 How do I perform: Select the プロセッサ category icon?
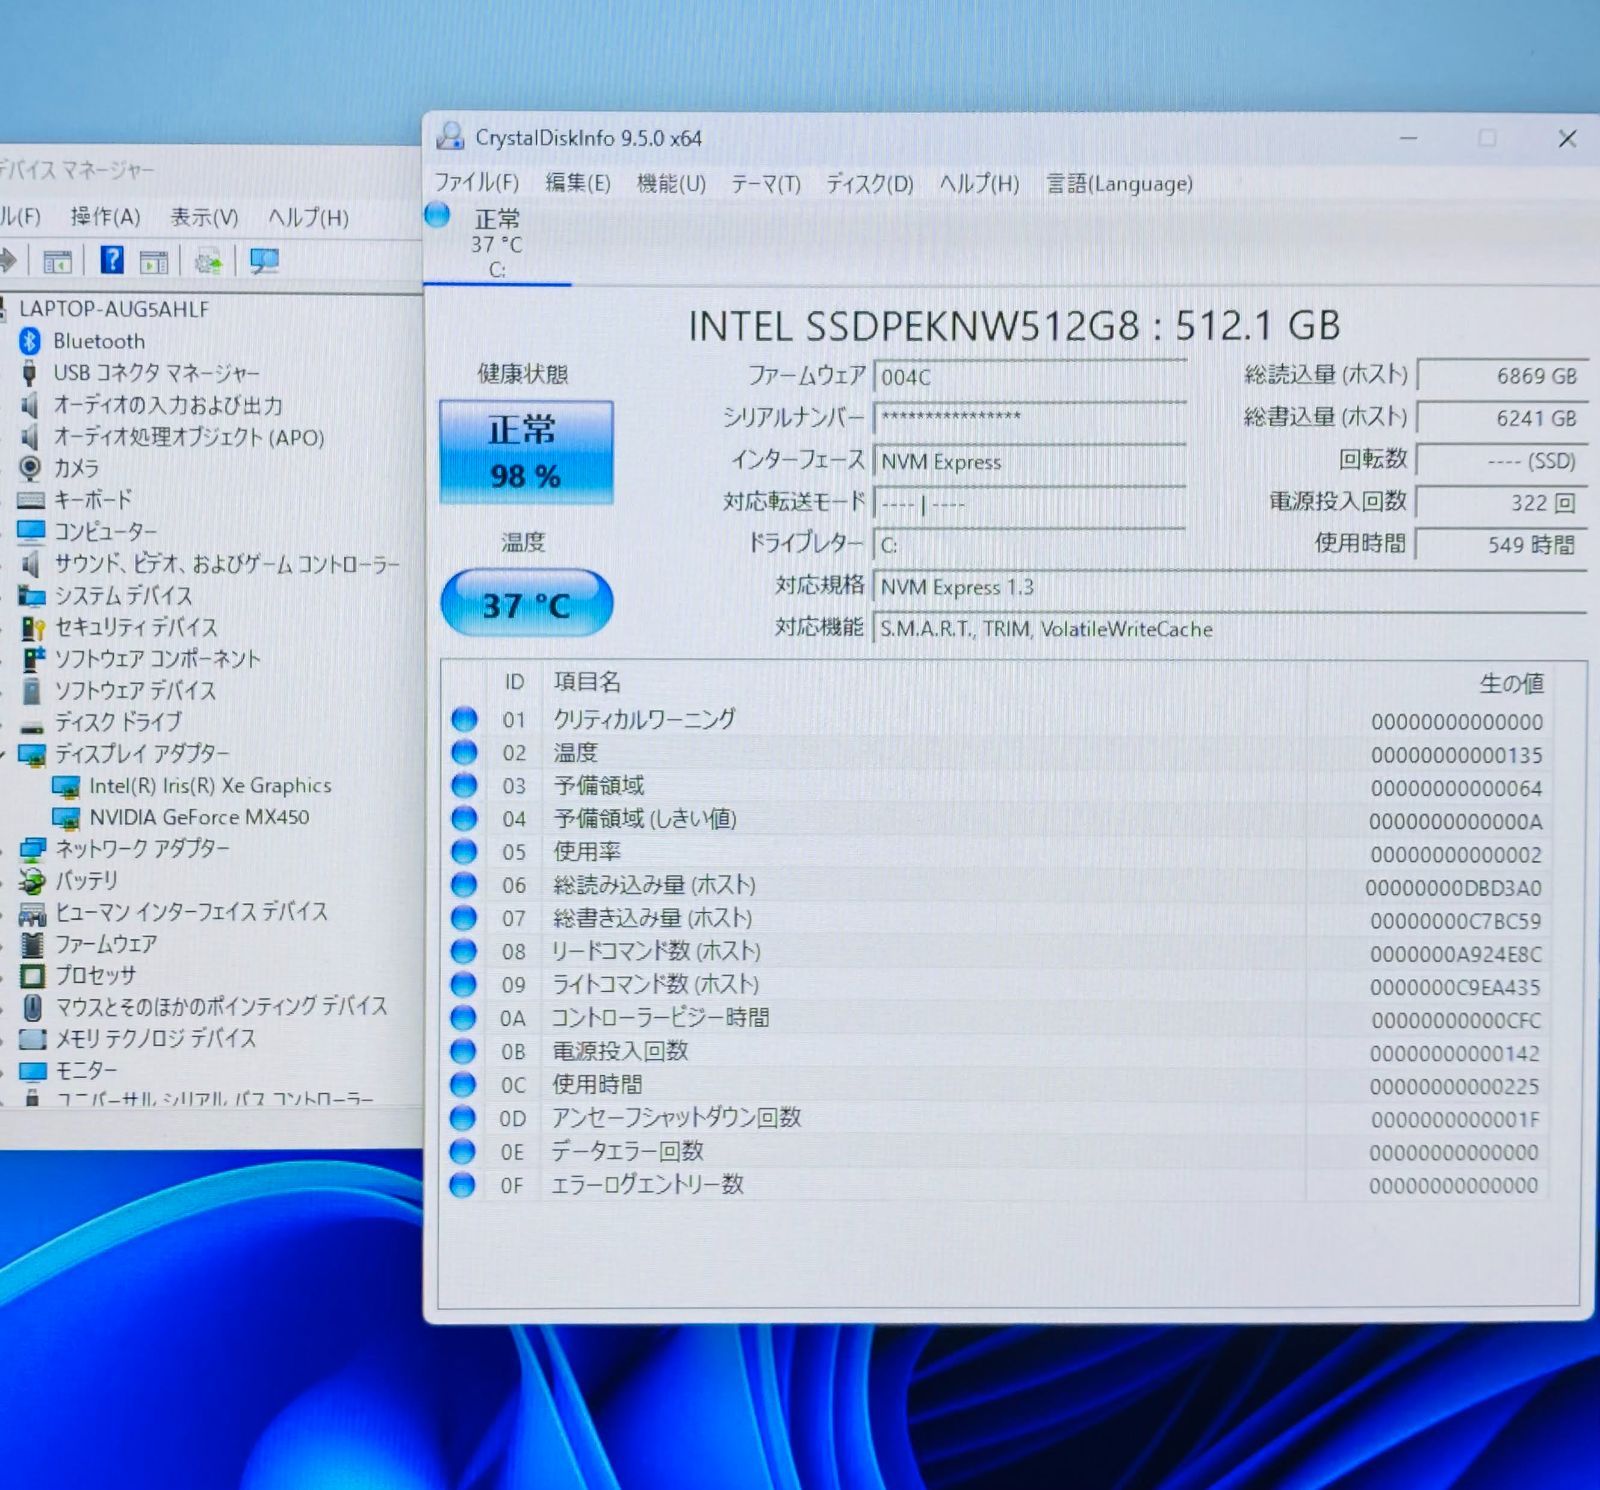click(x=32, y=975)
